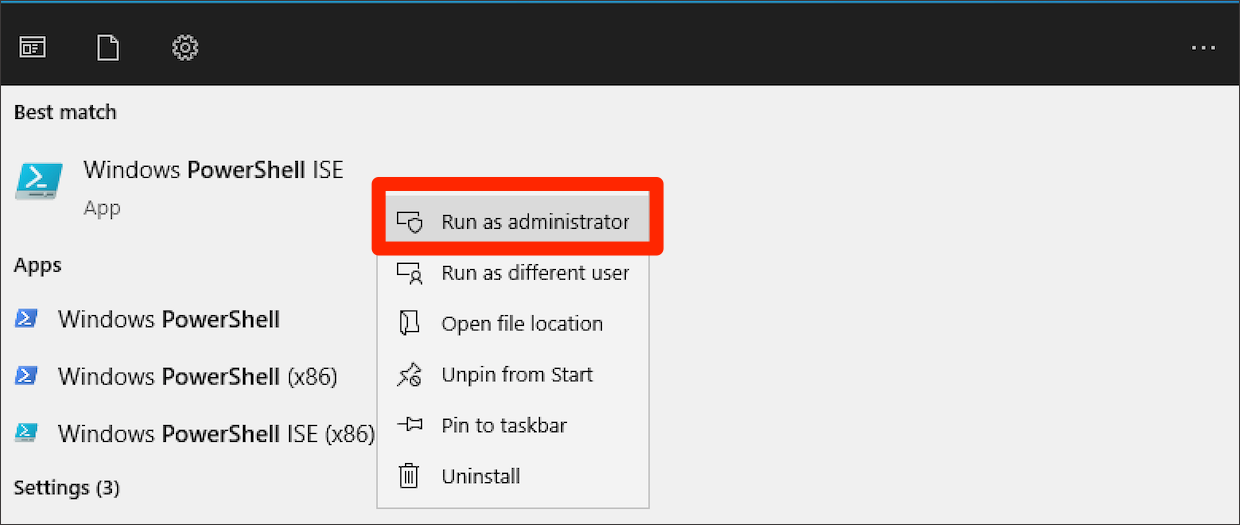Click the Apps filter icon in top bar
Image resolution: width=1240 pixels, height=525 pixels.
click(x=33, y=48)
